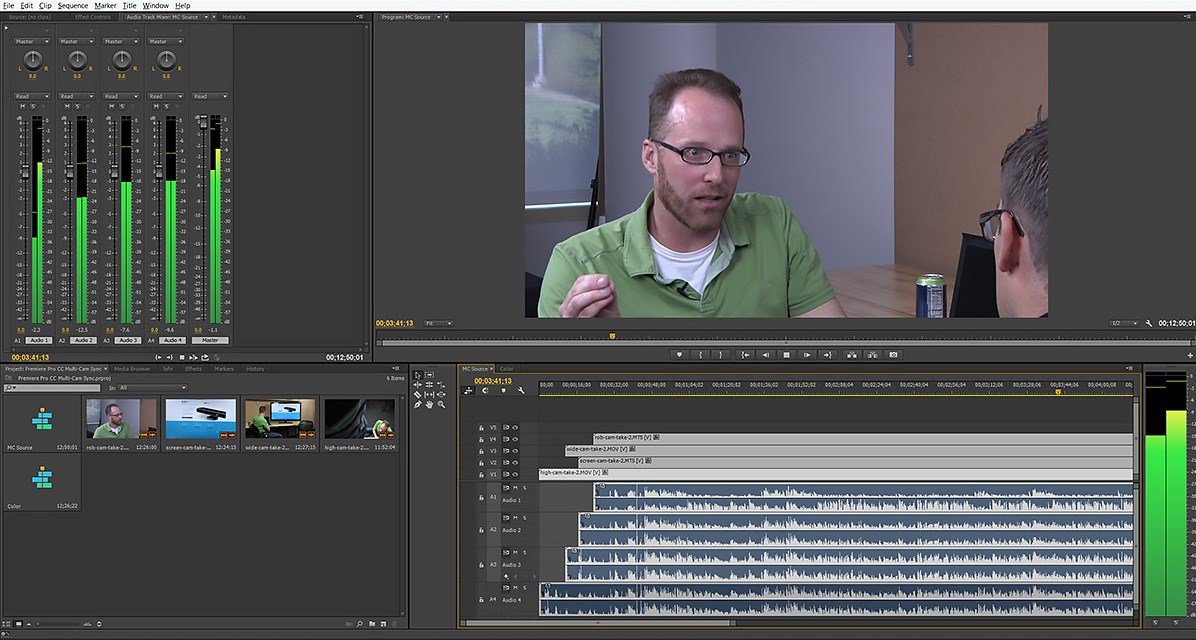Open timeline display settings wrench
The image size is (1196, 640).
click(521, 391)
